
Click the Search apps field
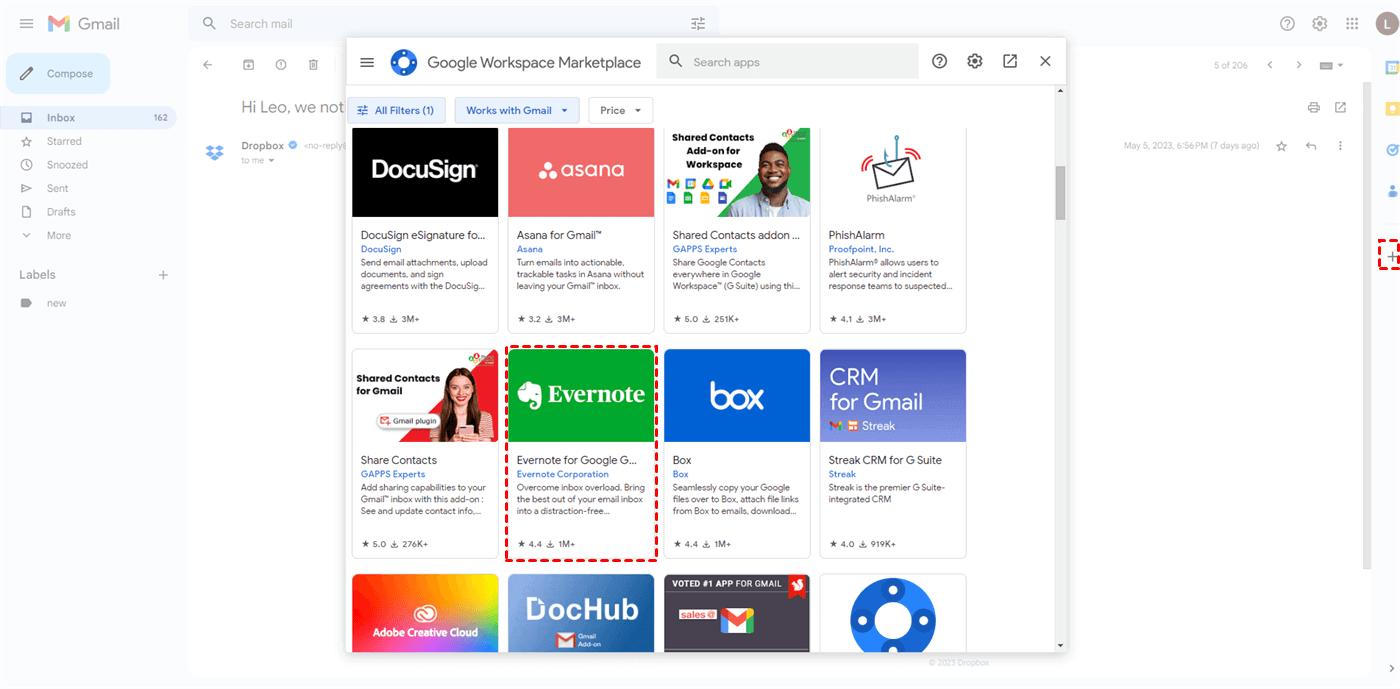787,61
